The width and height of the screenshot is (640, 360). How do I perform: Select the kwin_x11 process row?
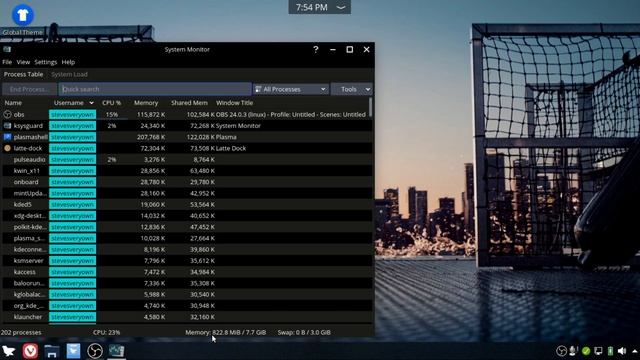[187, 171]
